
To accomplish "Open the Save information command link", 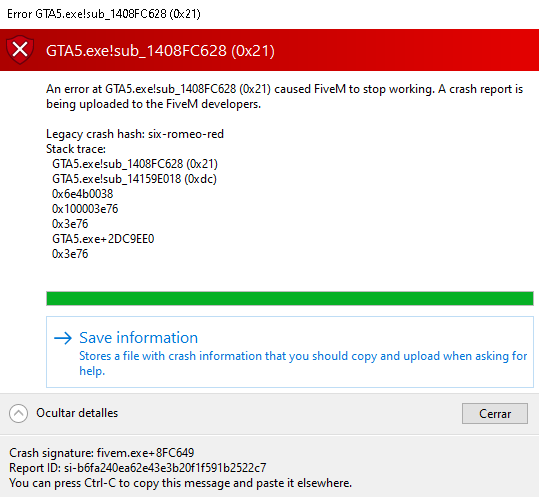I will coord(290,352).
